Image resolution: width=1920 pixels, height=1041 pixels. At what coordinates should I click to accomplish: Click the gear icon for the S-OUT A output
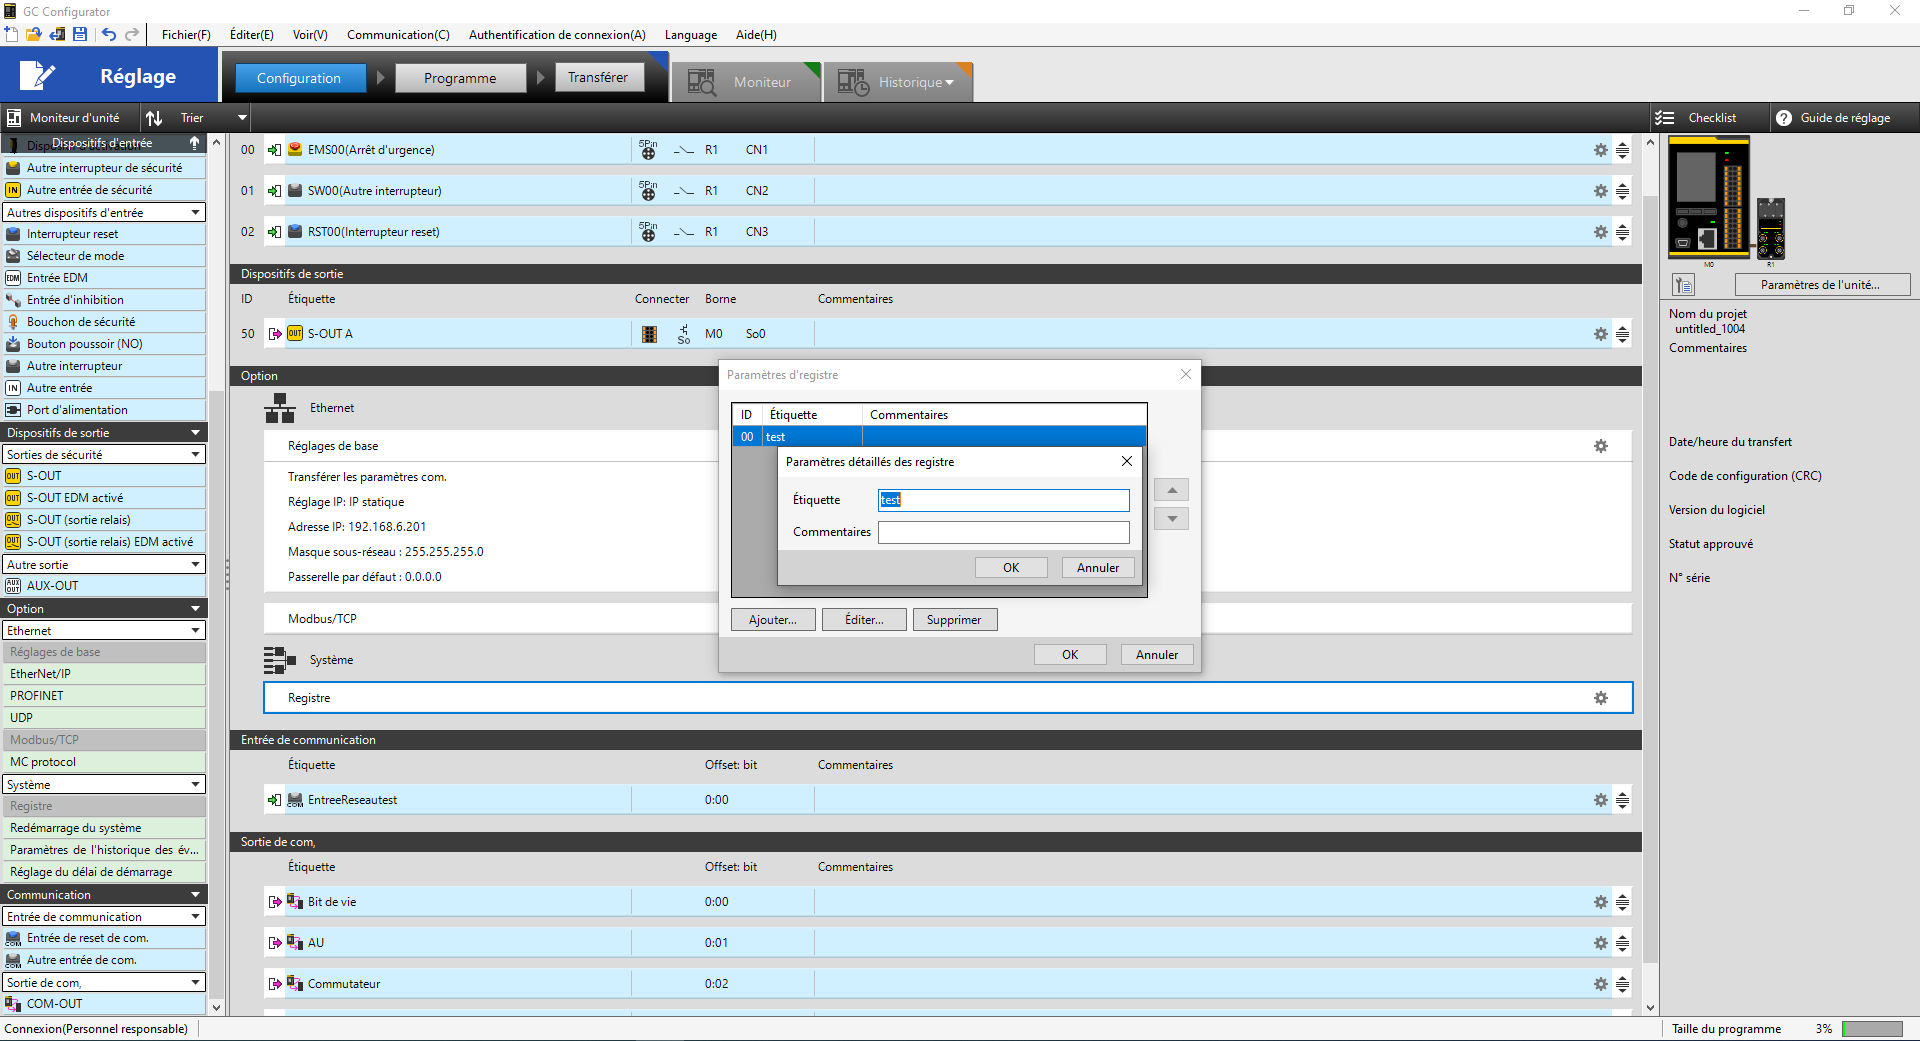click(1600, 334)
